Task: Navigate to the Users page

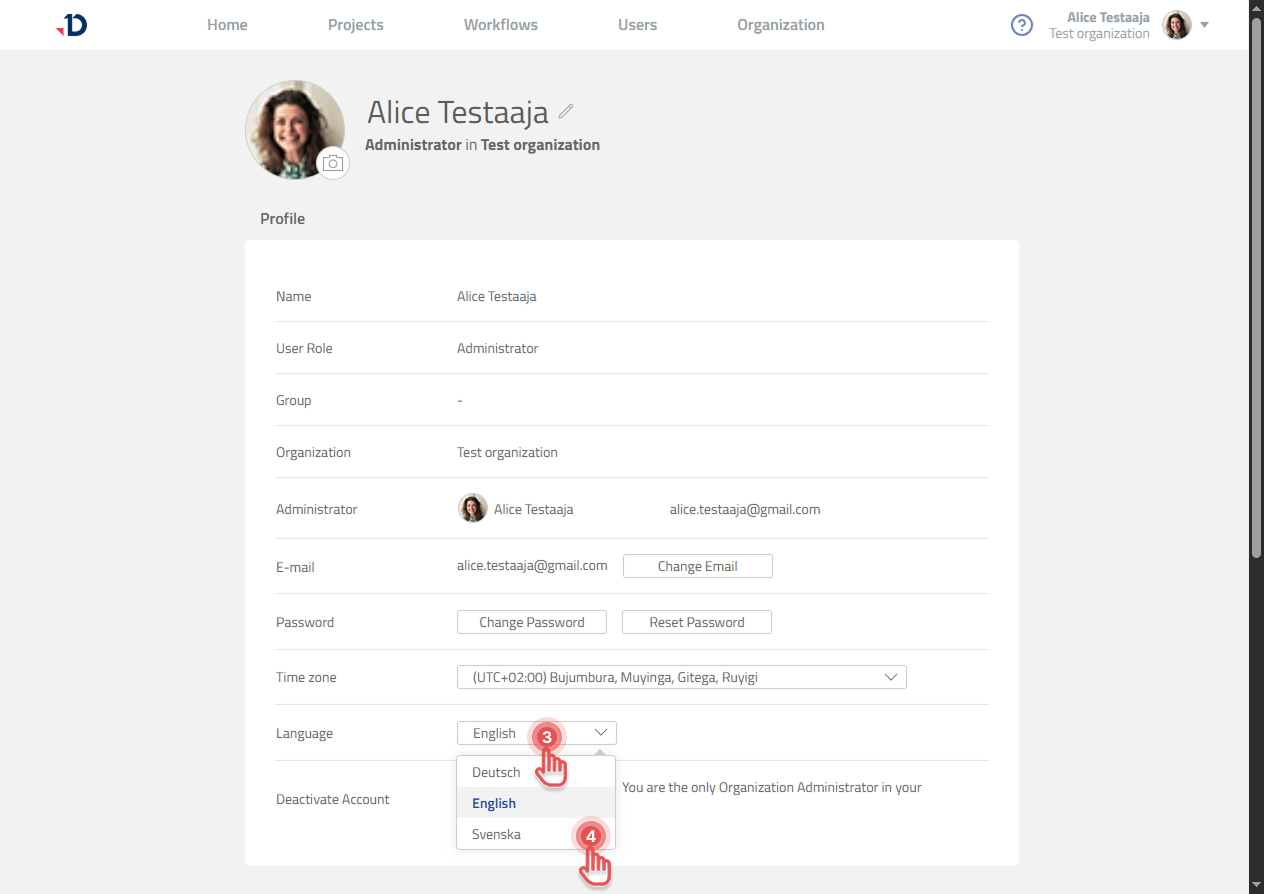Action: pos(637,25)
